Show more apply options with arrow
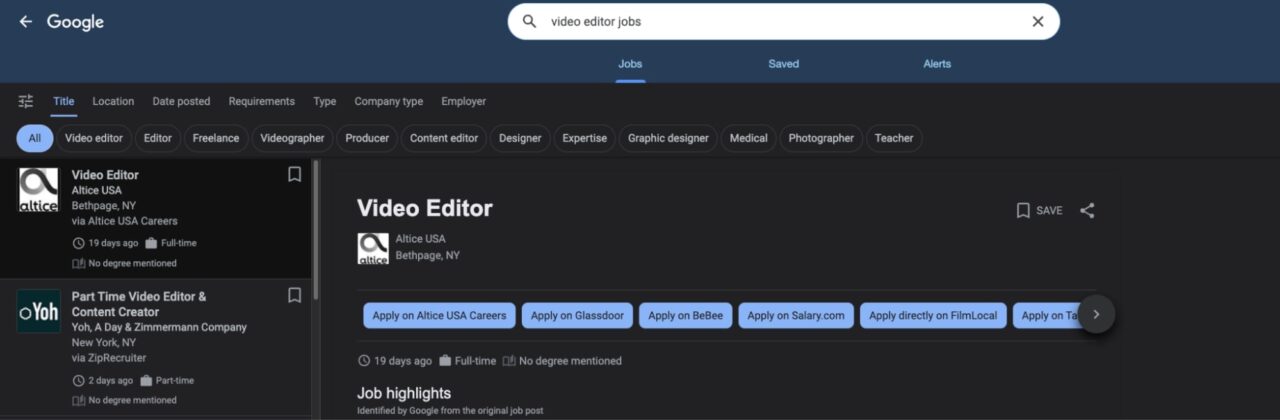This screenshot has width=1280, height=420. pyautogui.click(x=1096, y=314)
